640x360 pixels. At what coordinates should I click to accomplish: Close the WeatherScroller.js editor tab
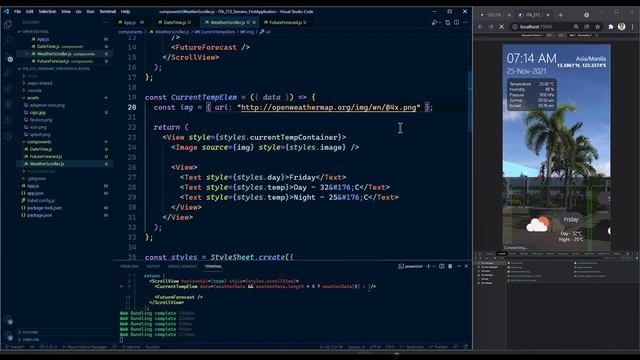click(x=254, y=22)
